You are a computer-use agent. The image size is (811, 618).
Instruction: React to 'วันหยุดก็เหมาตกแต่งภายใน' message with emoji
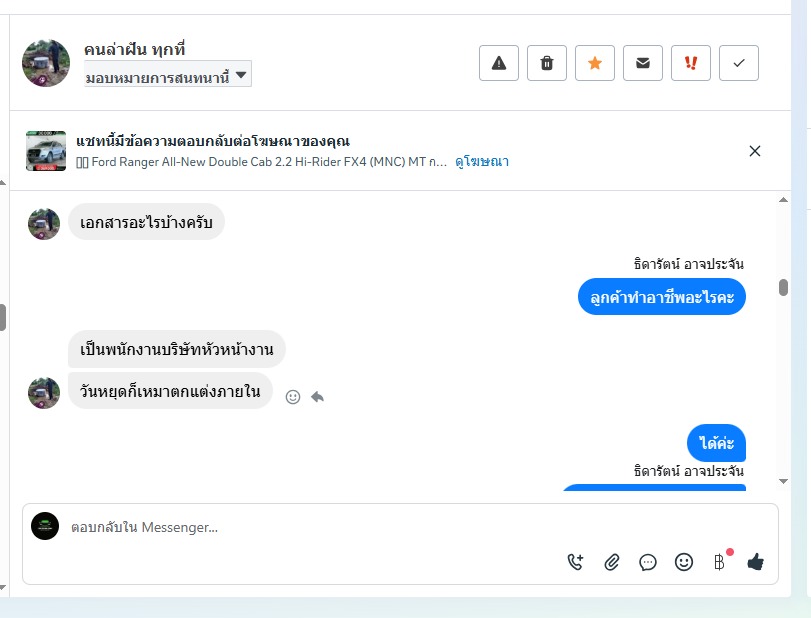293,397
